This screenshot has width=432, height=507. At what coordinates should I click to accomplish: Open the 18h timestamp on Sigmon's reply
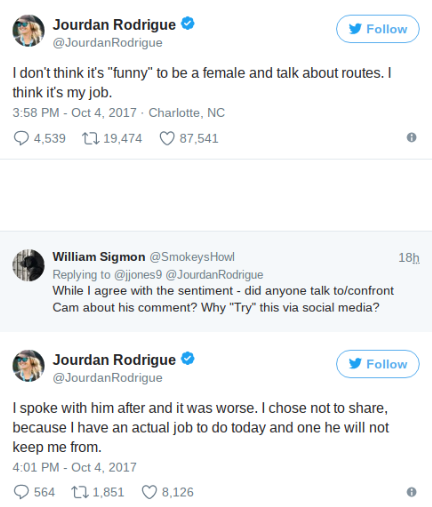(409, 258)
